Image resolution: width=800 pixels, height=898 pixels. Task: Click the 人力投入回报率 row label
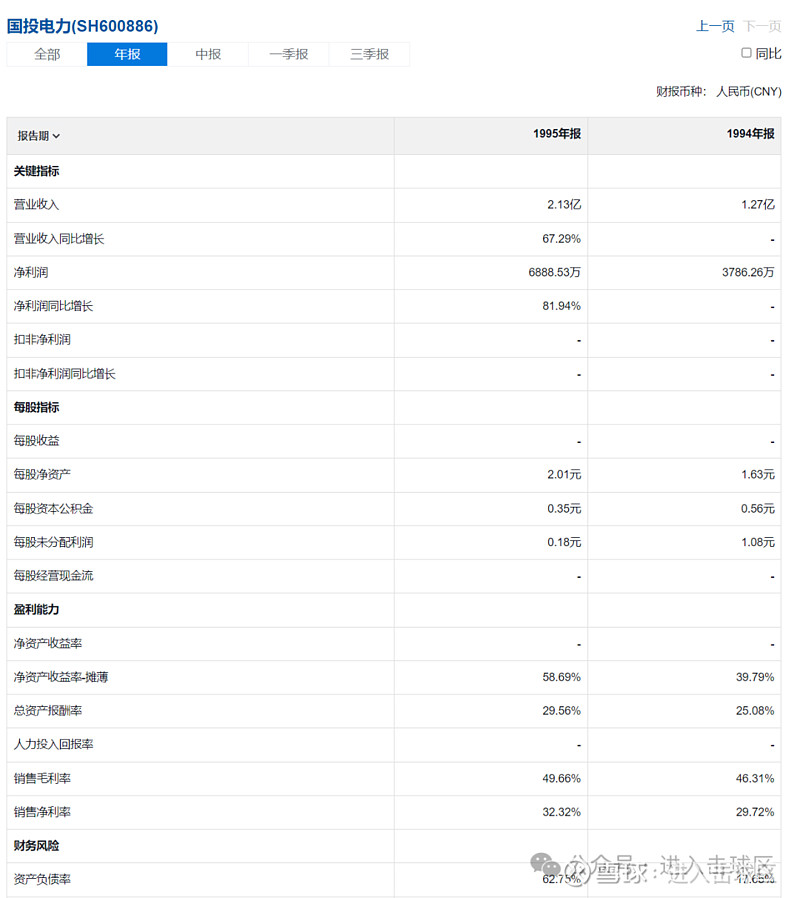[x=53, y=745]
